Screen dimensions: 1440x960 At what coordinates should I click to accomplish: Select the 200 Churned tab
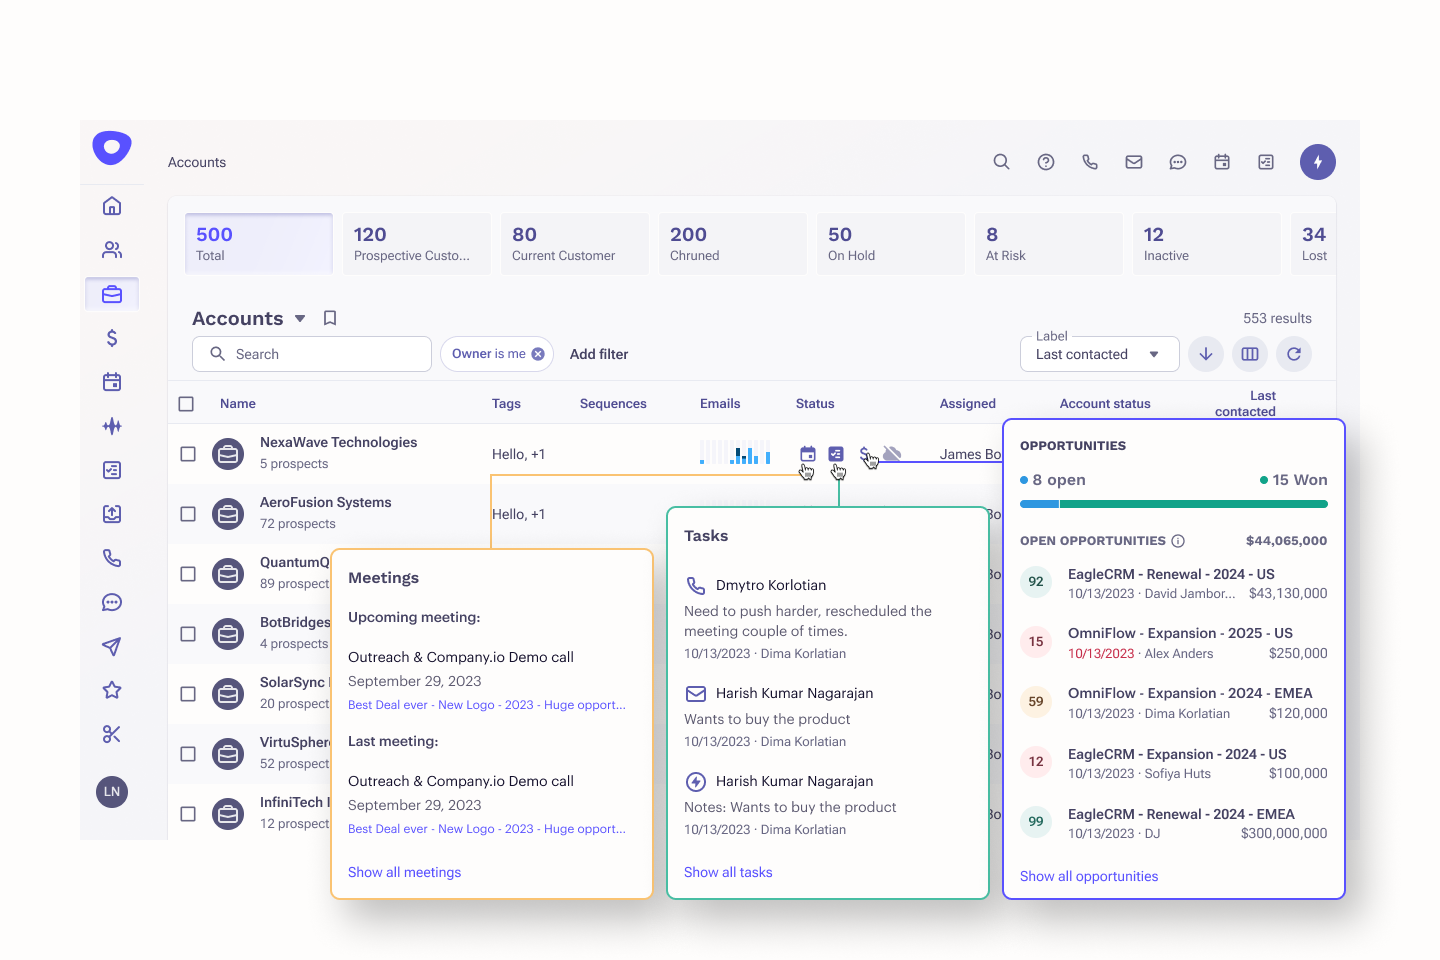click(733, 243)
